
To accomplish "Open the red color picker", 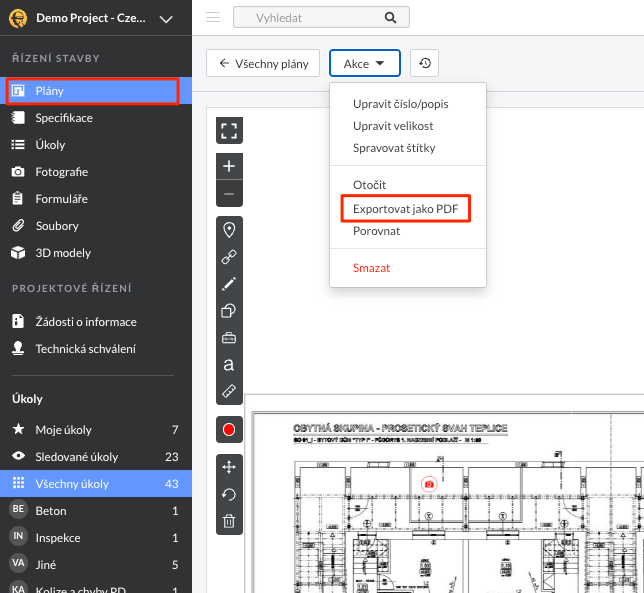I will [229, 430].
